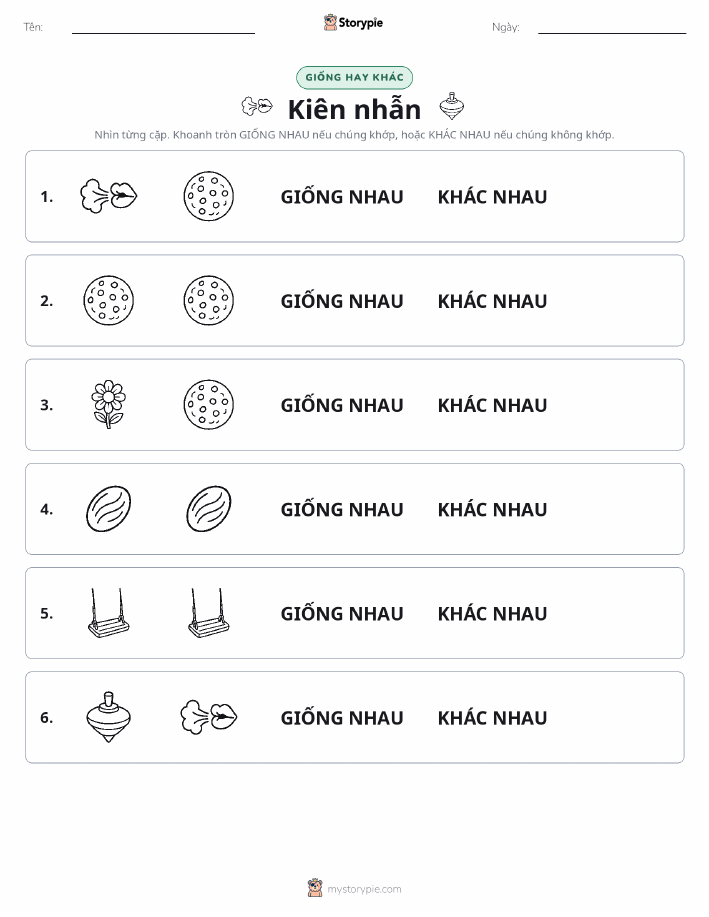Select GIỐNG NHAU for row 2
Viewport: 709px width, 917px height.
point(342,301)
